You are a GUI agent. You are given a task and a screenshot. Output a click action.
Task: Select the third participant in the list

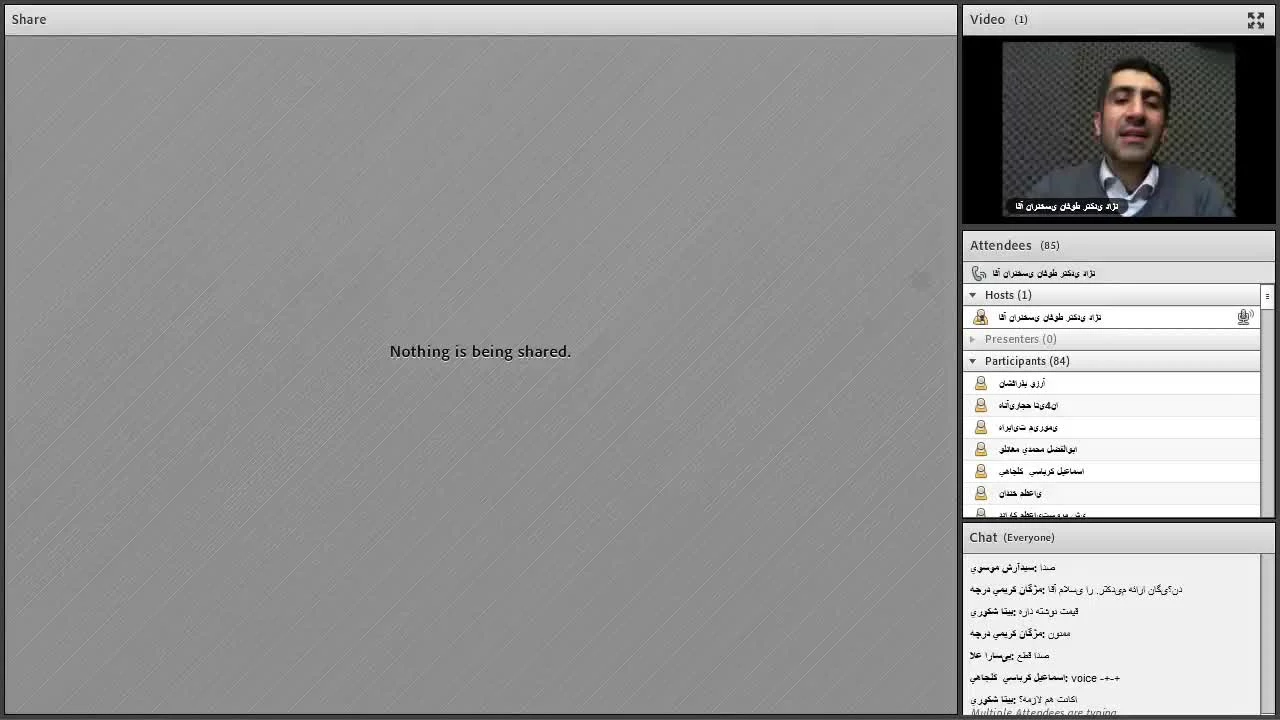coord(1028,427)
